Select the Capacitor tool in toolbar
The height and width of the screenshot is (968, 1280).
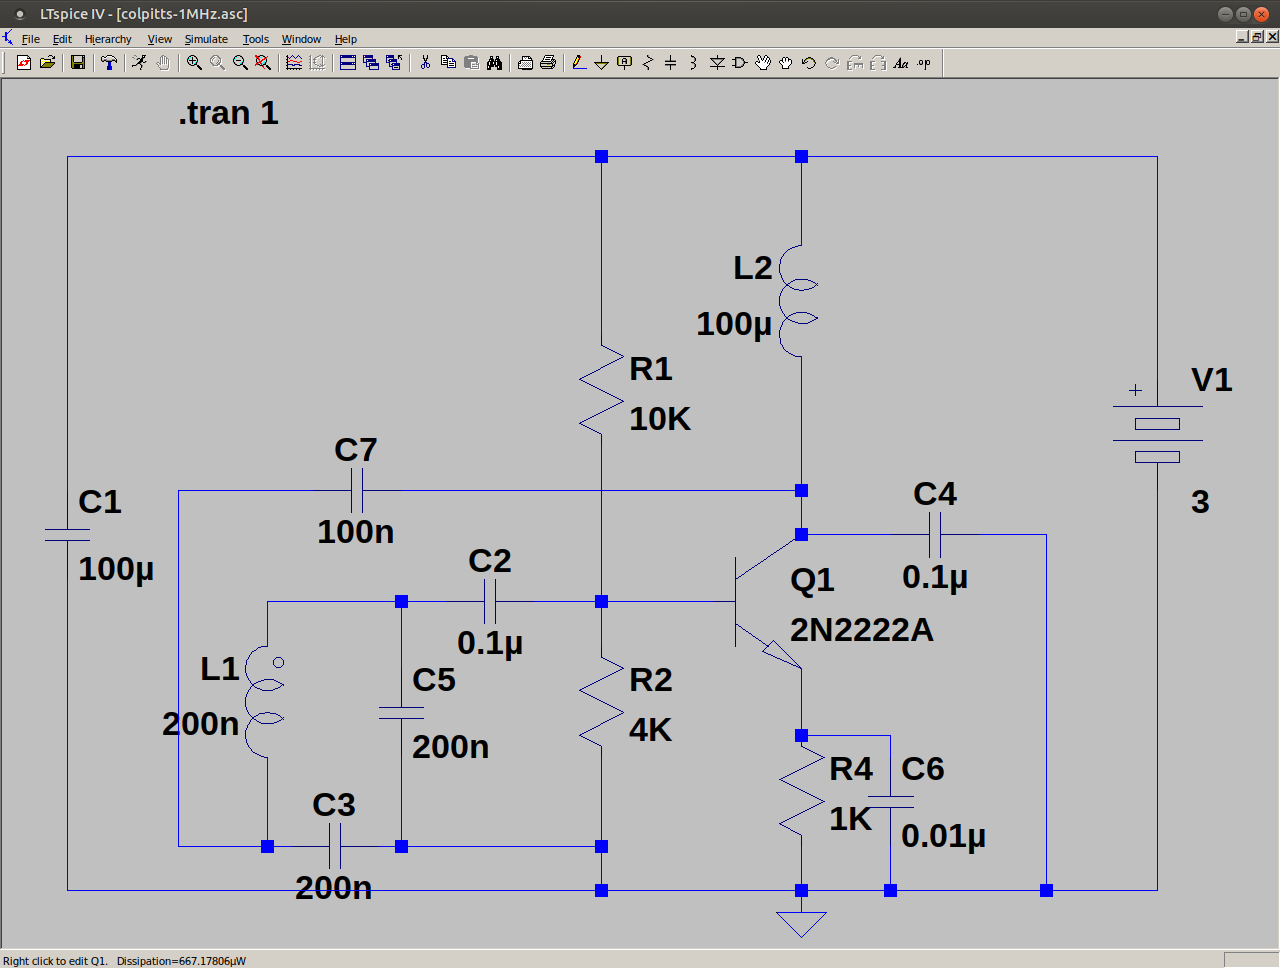click(x=671, y=62)
